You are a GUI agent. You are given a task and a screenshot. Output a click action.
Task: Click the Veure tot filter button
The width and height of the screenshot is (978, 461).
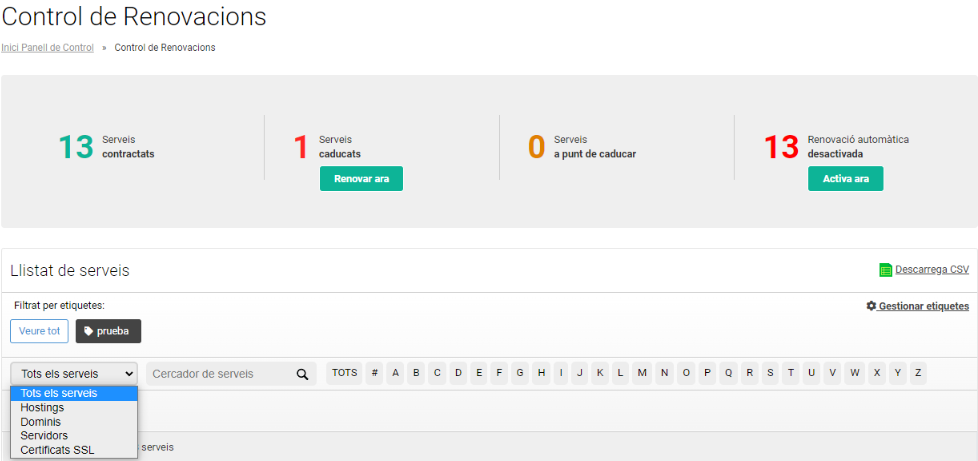coord(39,331)
